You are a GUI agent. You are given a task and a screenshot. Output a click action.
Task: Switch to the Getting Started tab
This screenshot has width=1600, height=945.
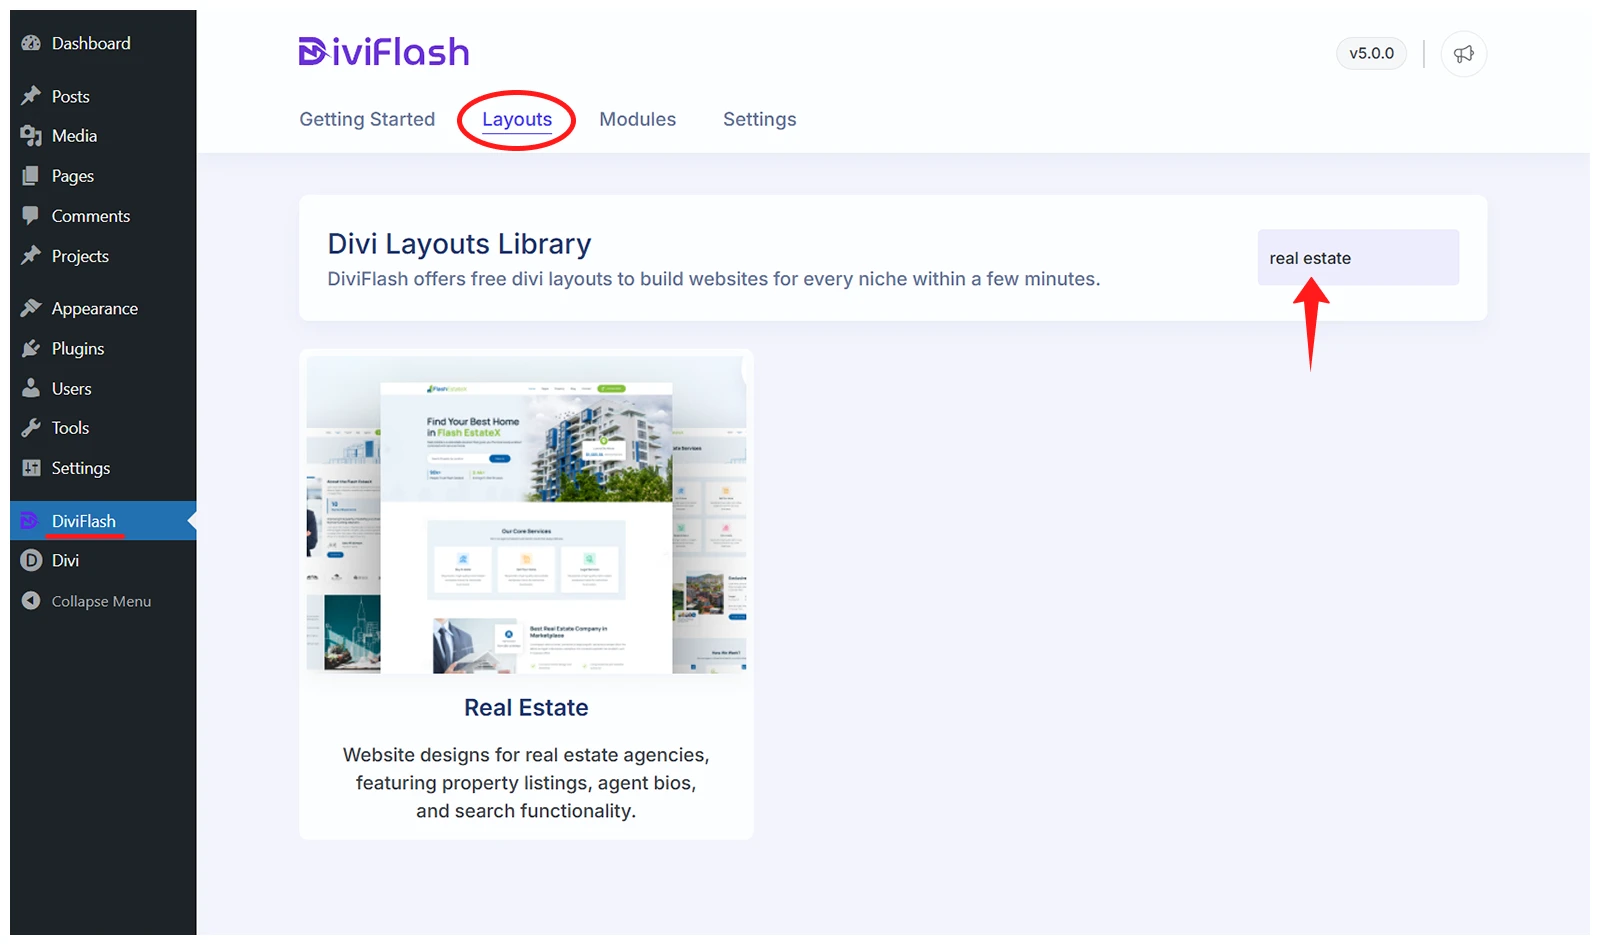pyautogui.click(x=367, y=119)
